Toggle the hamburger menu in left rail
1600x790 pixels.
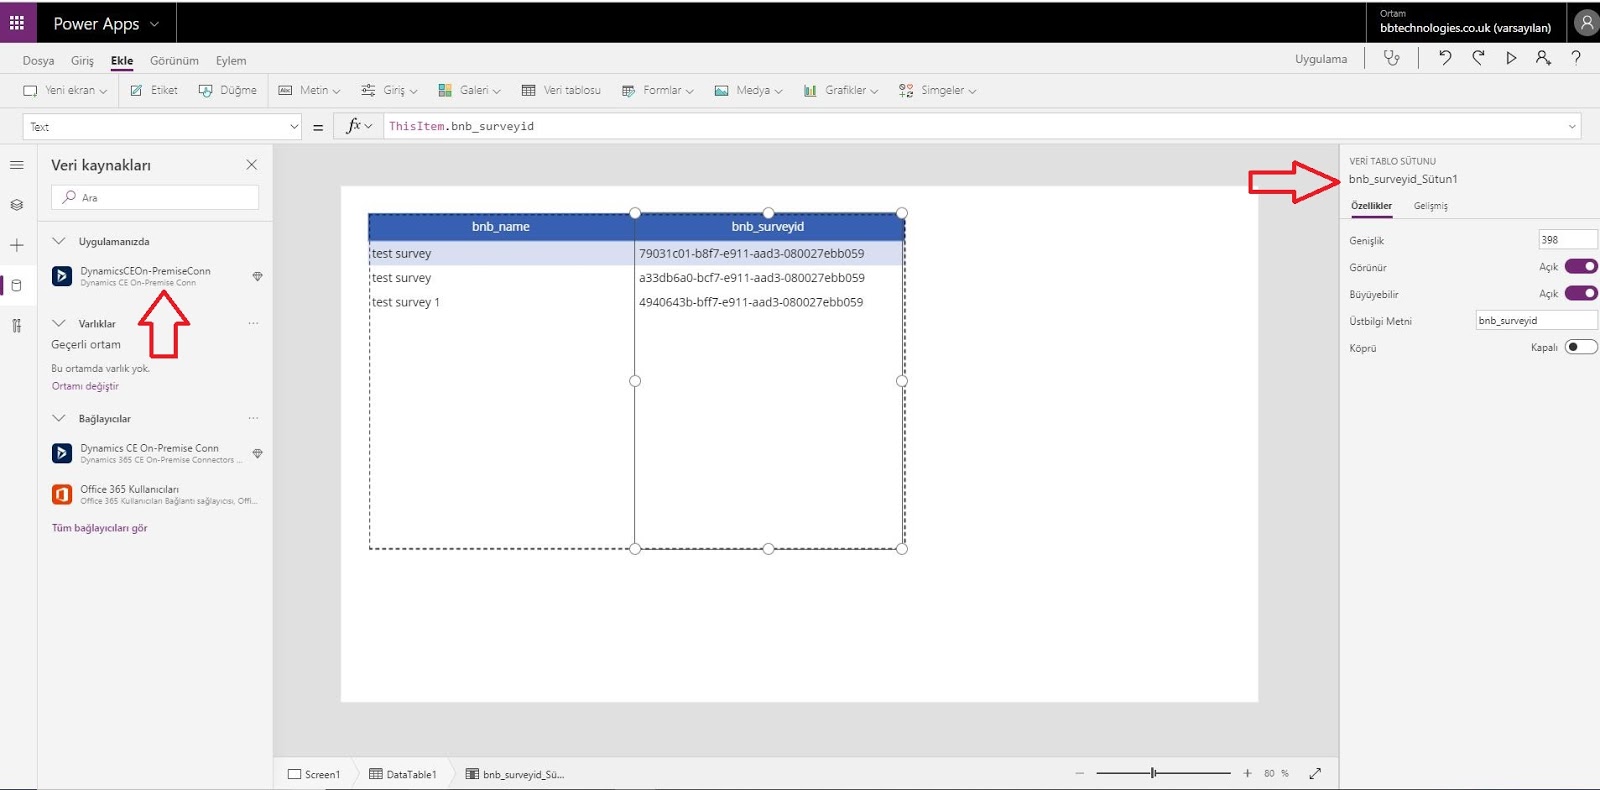tap(17, 165)
